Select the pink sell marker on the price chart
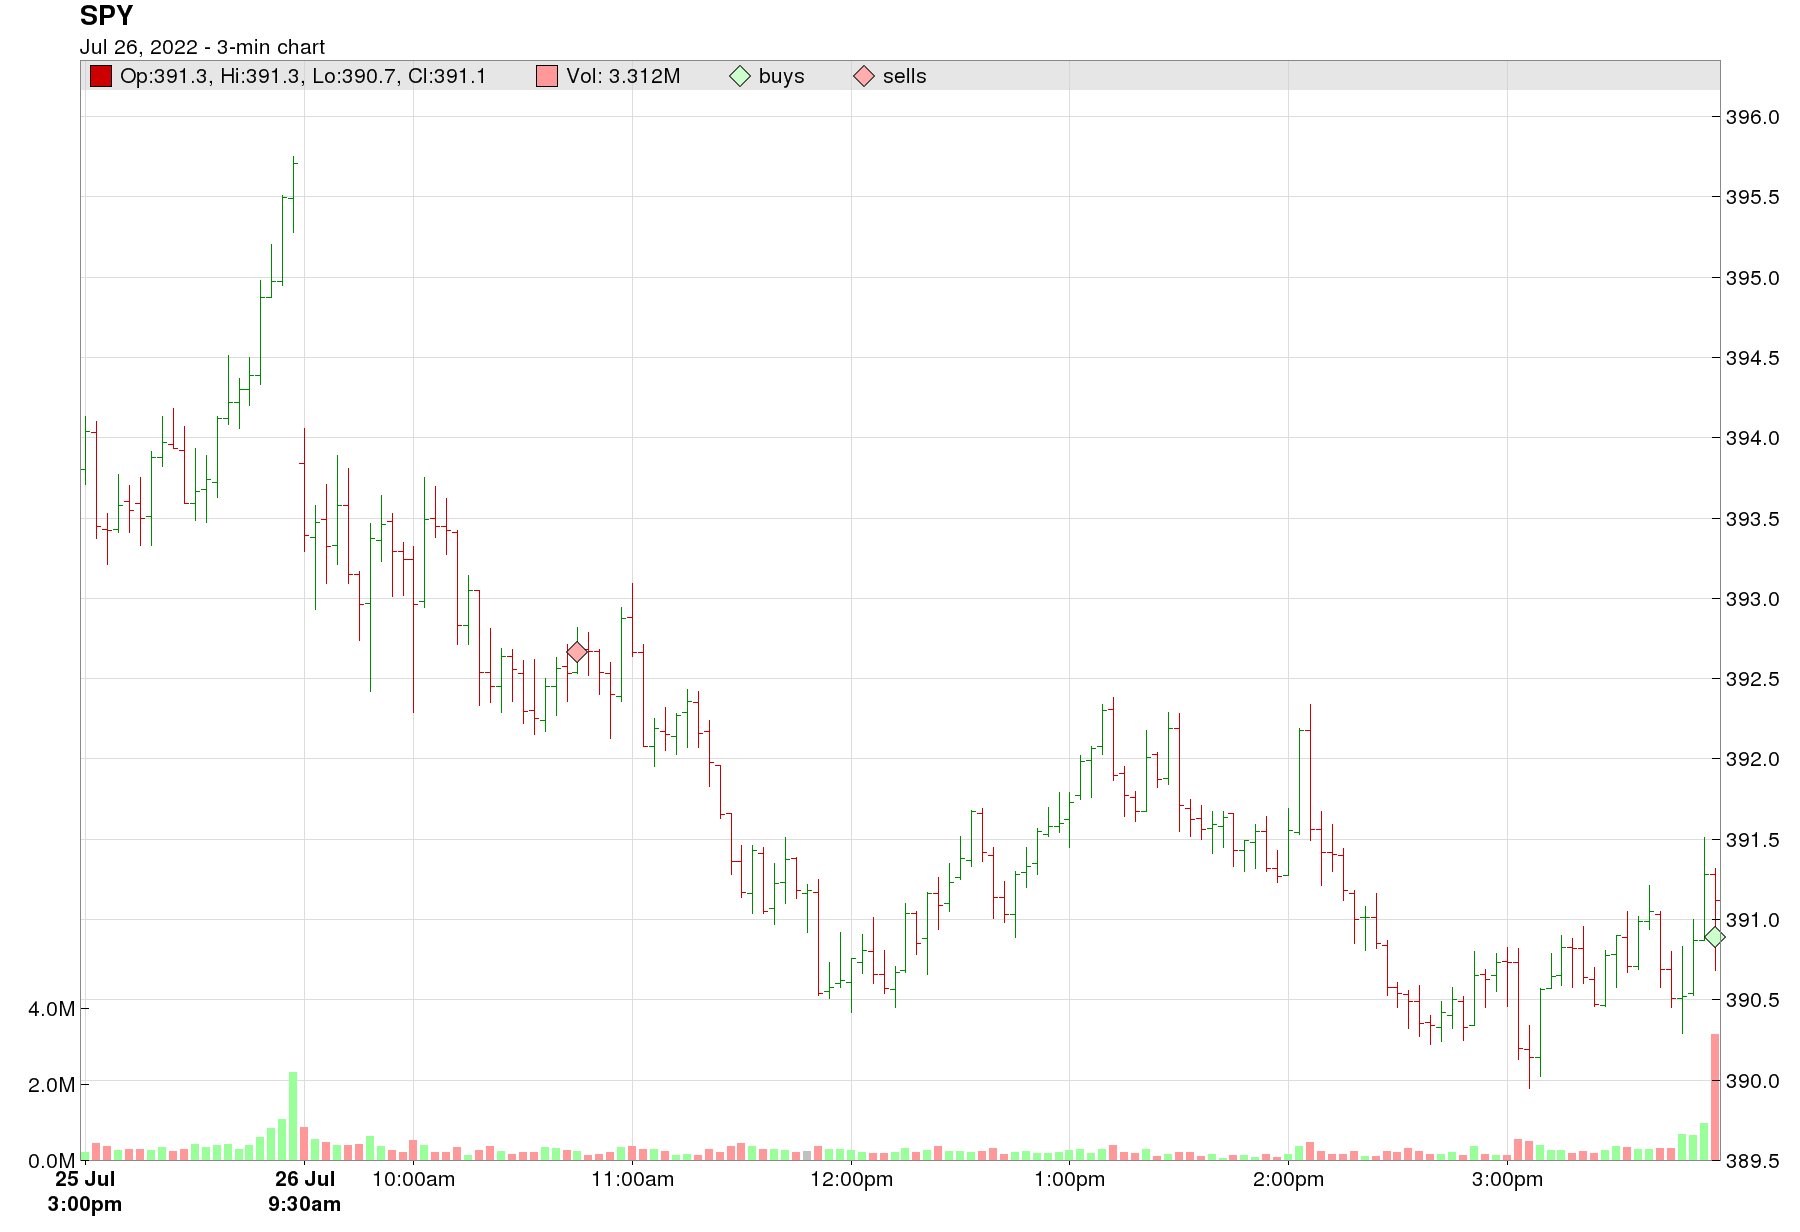The height and width of the screenshot is (1232, 1800). click(x=577, y=652)
